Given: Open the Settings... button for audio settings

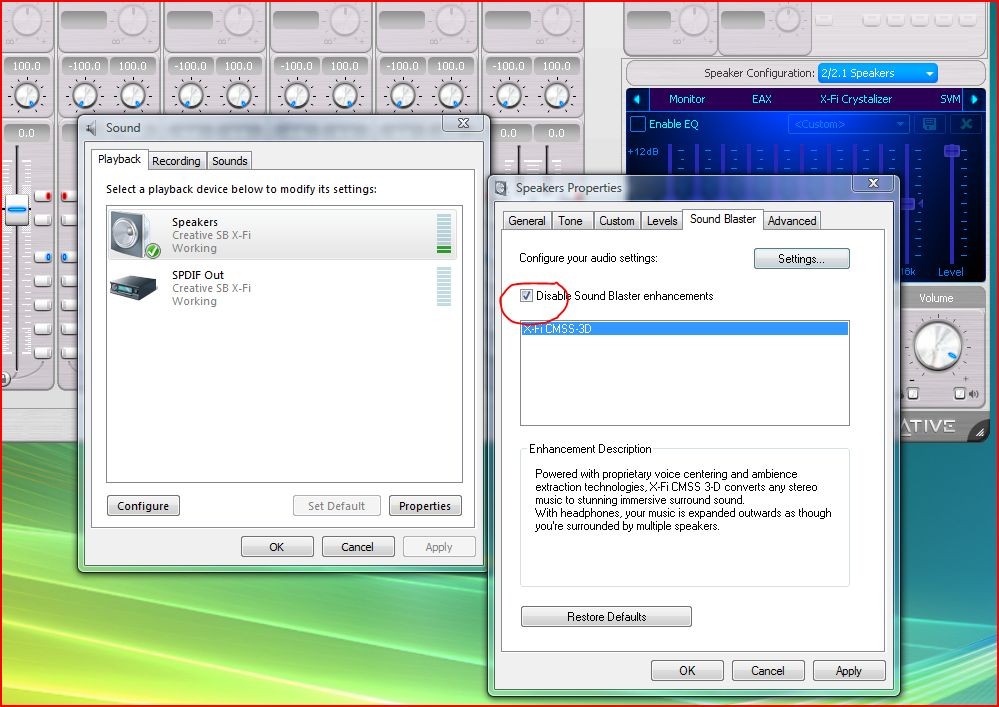Looking at the screenshot, I should (x=801, y=259).
